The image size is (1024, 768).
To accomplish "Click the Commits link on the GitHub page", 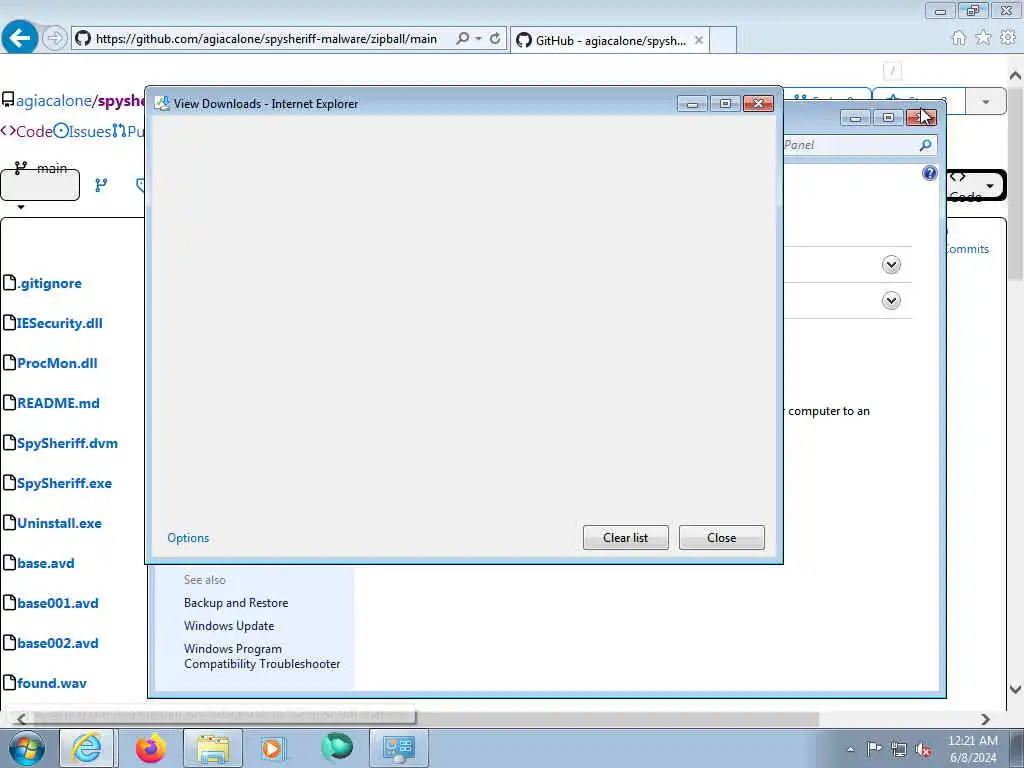I will pos(967,249).
